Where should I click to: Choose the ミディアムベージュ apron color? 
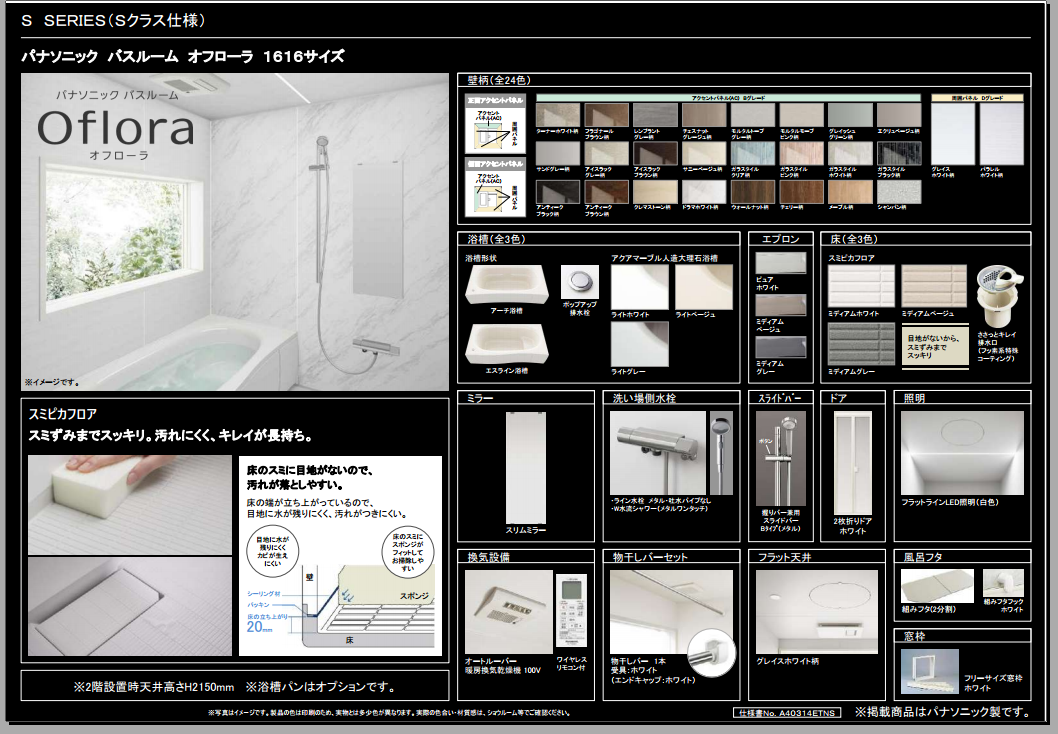coord(781,305)
